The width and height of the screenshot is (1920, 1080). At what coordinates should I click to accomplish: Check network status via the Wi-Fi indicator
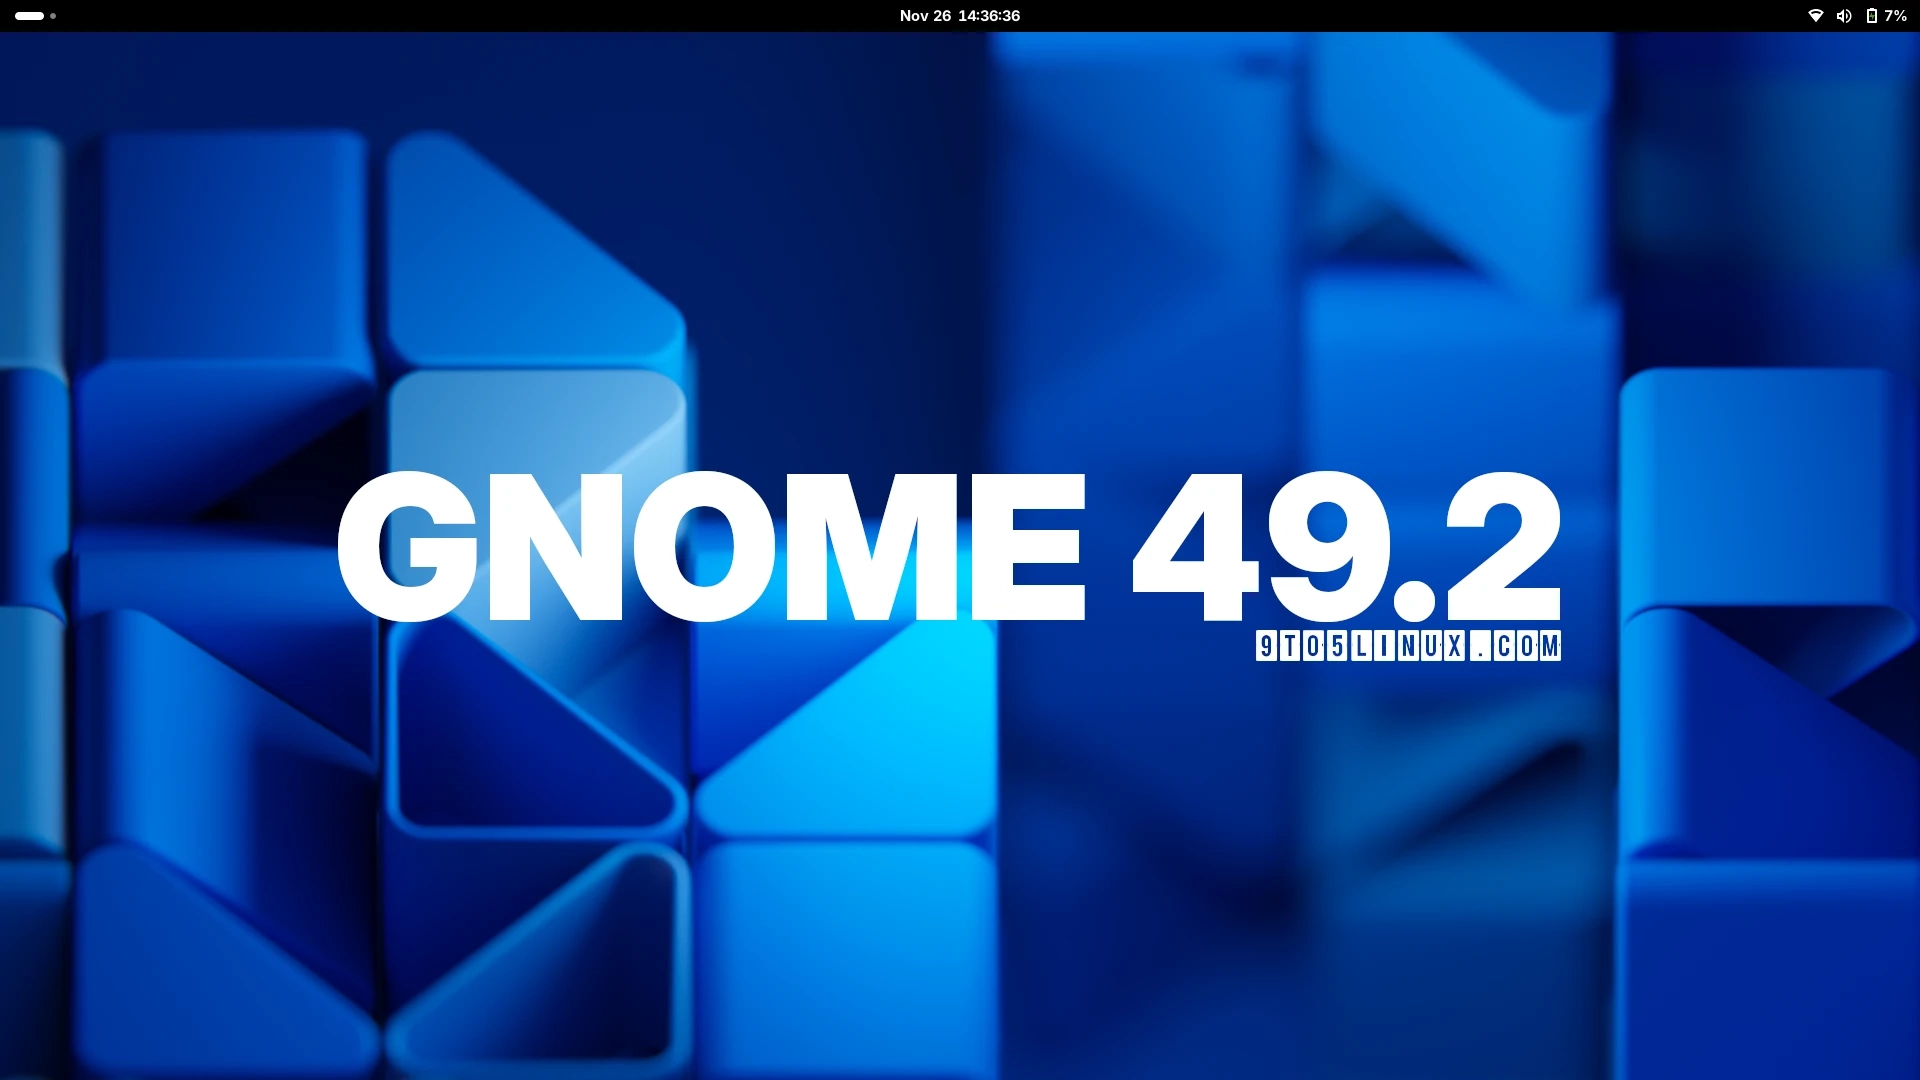coord(1816,15)
